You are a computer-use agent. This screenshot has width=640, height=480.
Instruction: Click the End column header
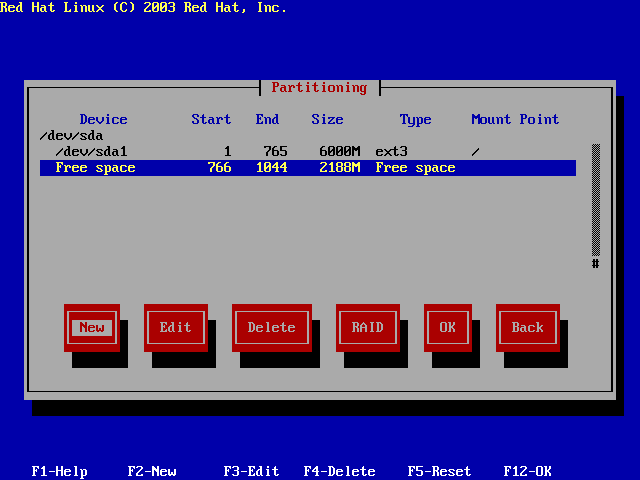click(267, 120)
